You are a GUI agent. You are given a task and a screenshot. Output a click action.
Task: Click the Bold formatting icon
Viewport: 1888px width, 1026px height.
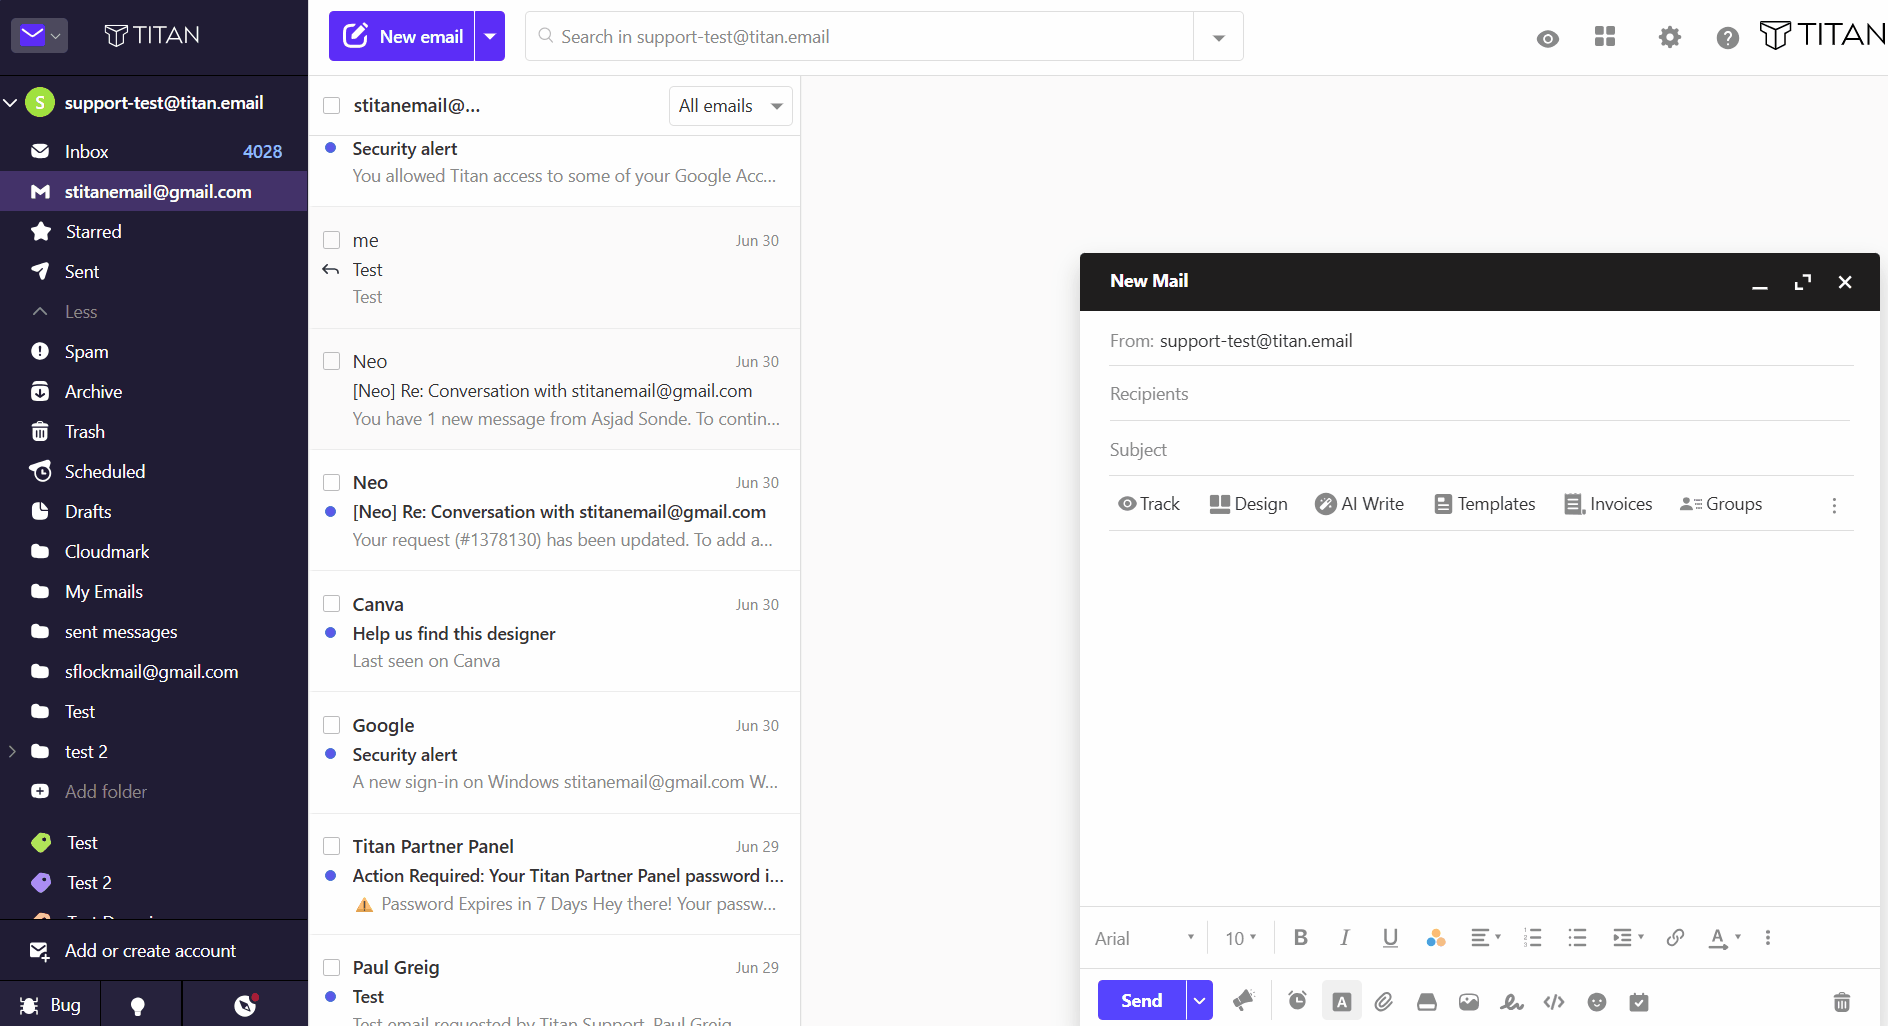1300,938
